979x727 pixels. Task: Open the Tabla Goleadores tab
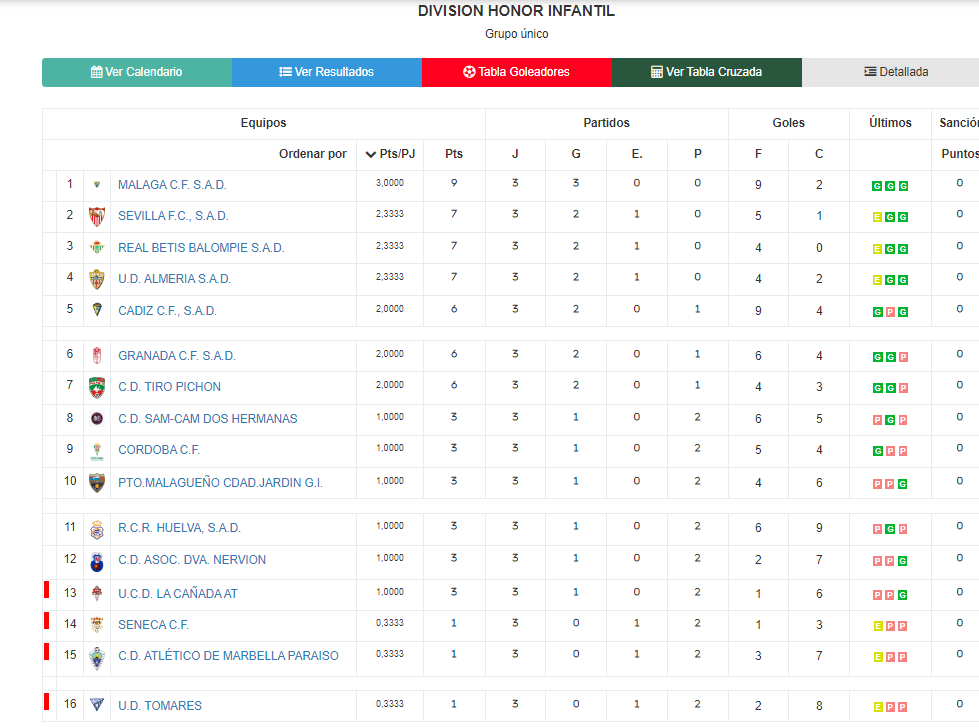(x=516, y=72)
